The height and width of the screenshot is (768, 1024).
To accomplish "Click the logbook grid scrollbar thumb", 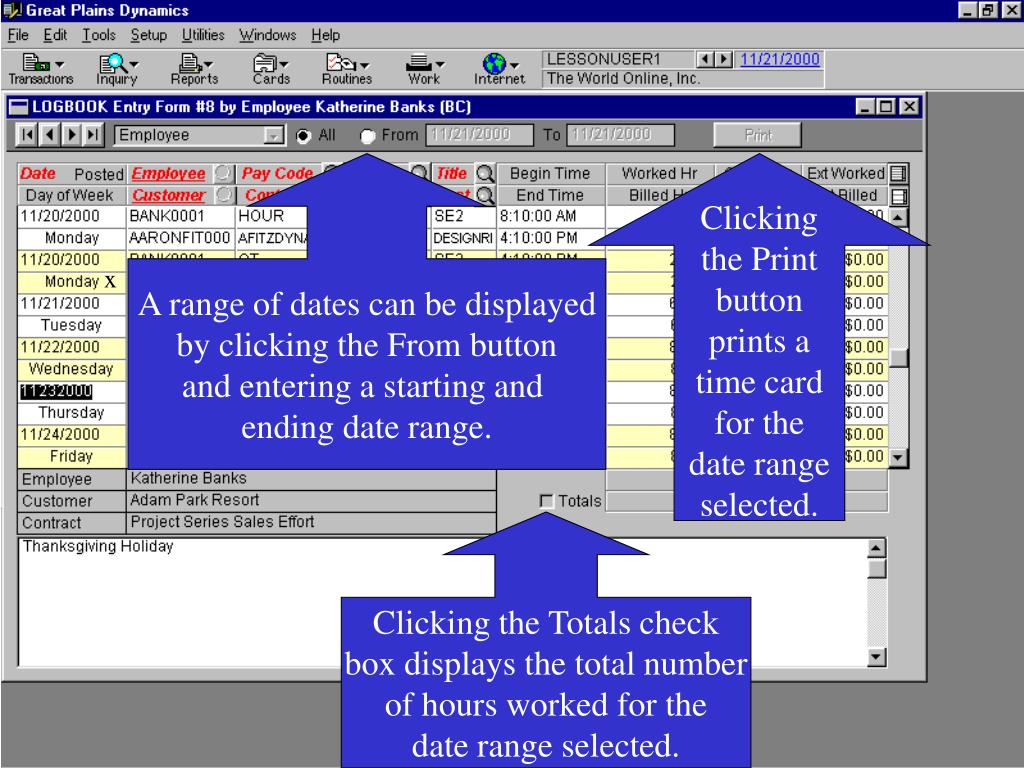I will point(899,358).
